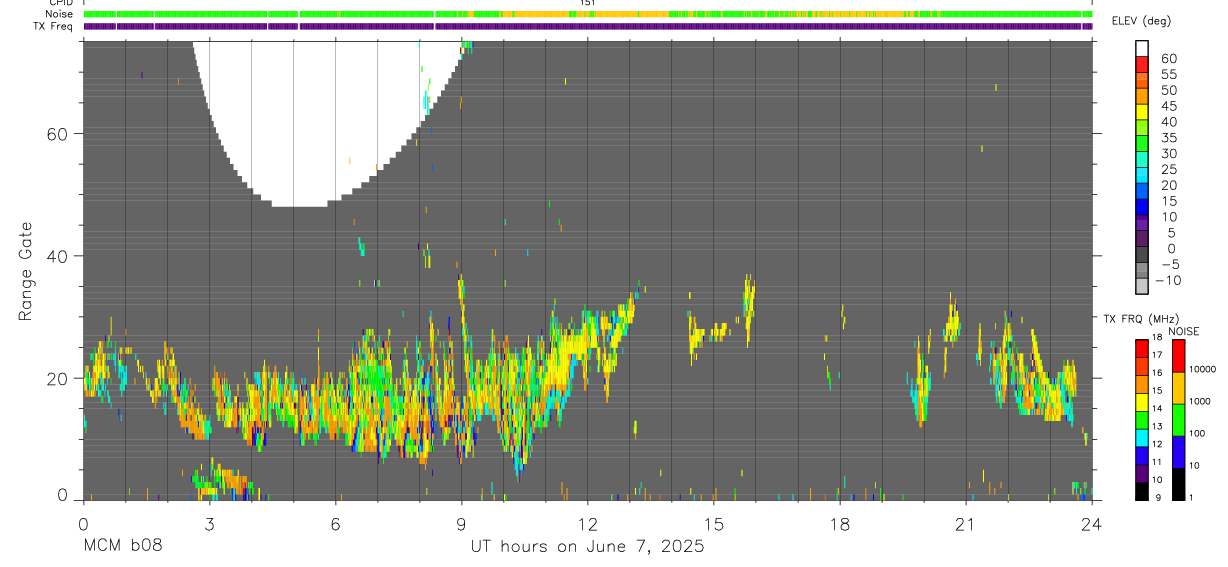Screen dimensions: 1228x567
Task: Click the '60' tick on Range Gate axis
Action: click(57, 134)
